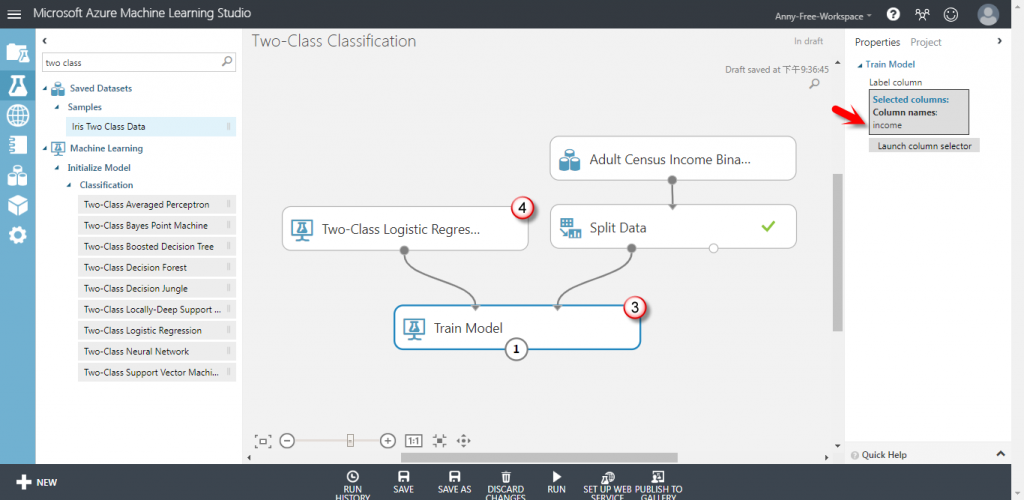Image resolution: width=1024 pixels, height=500 pixels.
Task: Click Discard Changes in bottom bar
Action: click(x=506, y=484)
